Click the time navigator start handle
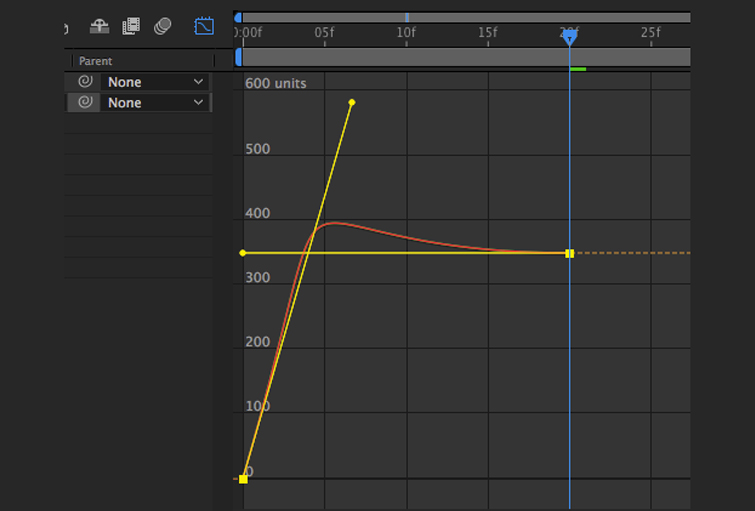Image resolution: width=755 pixels, height=511 pixels. (x=238, y=17)
